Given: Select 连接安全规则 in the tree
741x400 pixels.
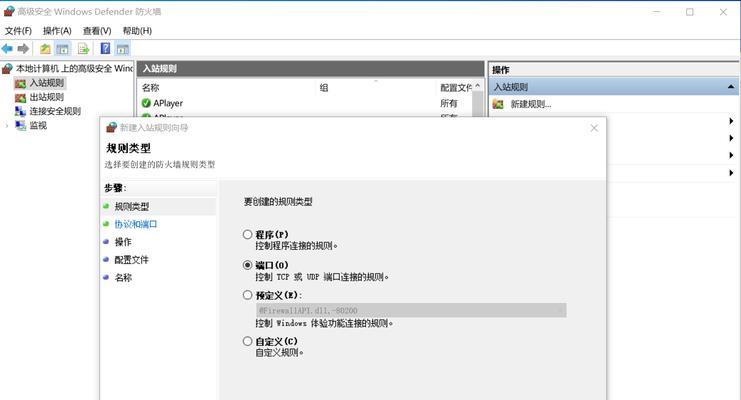Looking at the screenshot, I should point(55,111).
